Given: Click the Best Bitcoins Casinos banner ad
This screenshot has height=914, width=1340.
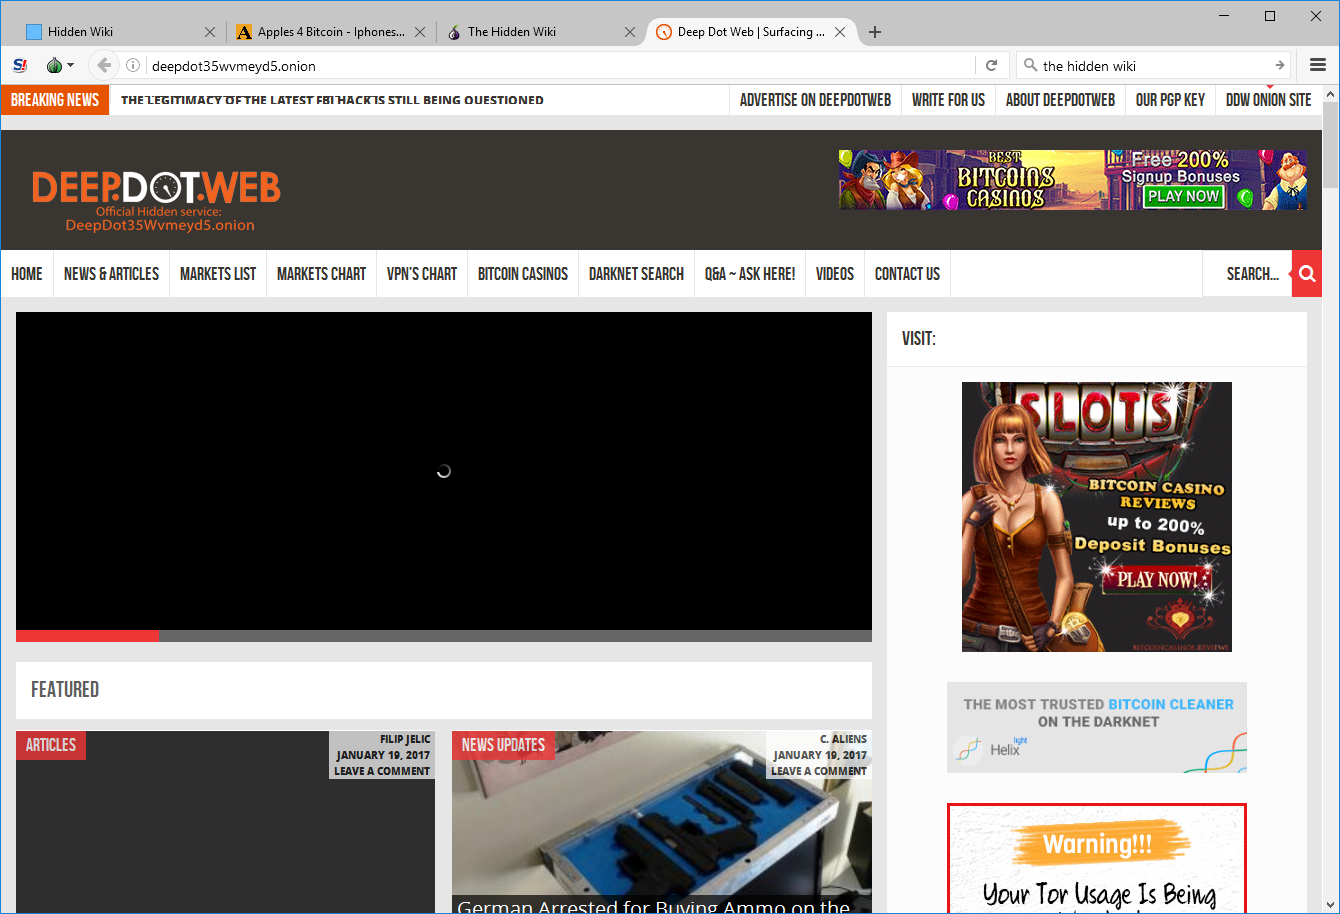Looking at the screenshot, I should (1073, 180).
